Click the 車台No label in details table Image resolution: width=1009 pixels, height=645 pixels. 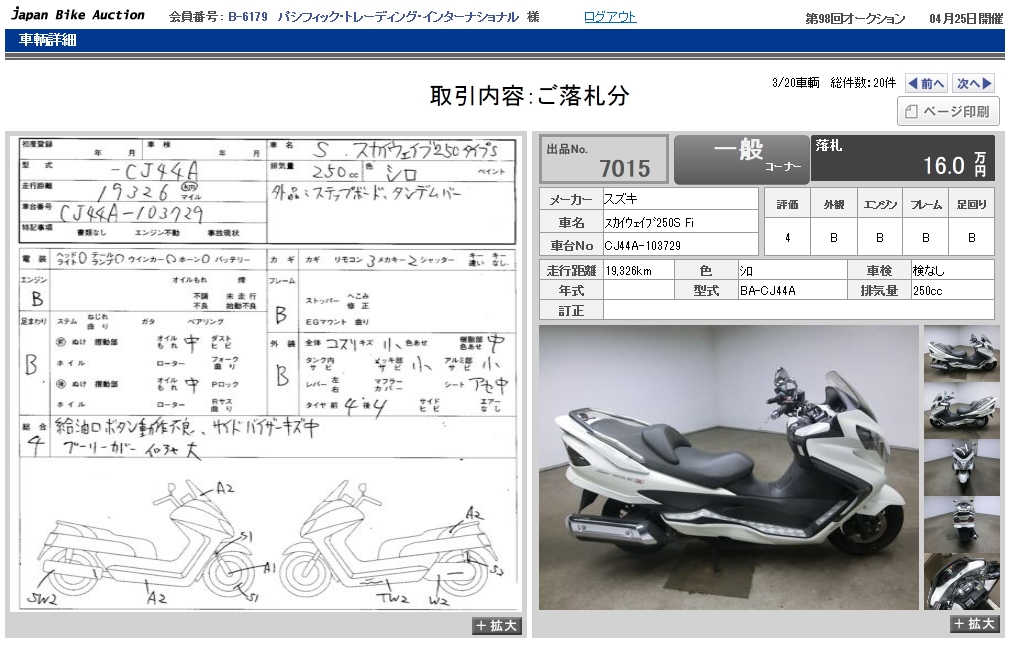point(571,246)
